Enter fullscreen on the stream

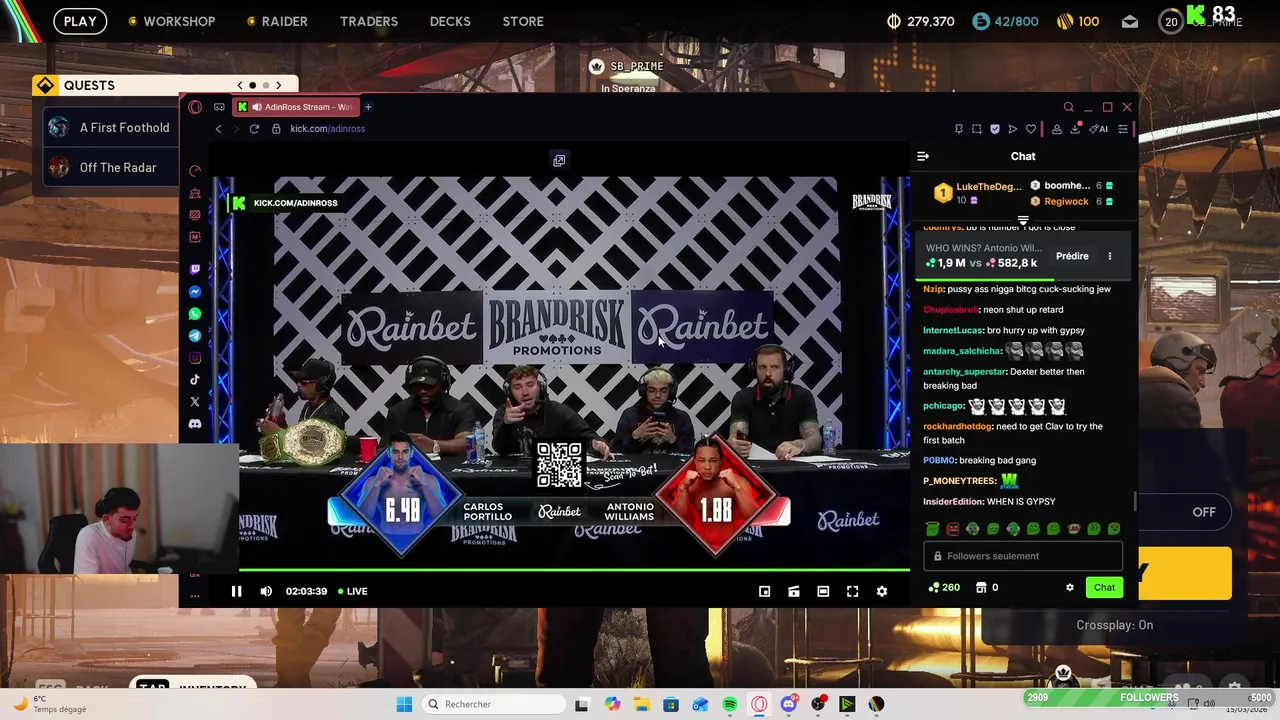pyautogui.click(x=853, y=591)
